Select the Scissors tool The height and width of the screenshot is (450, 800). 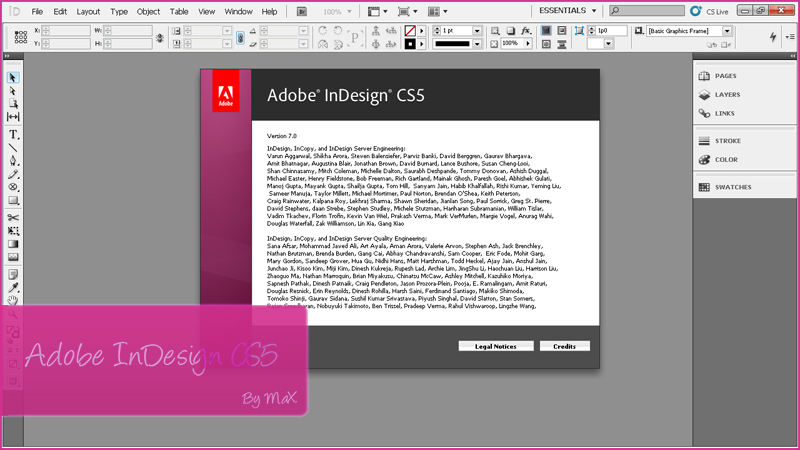pos(13,217)
